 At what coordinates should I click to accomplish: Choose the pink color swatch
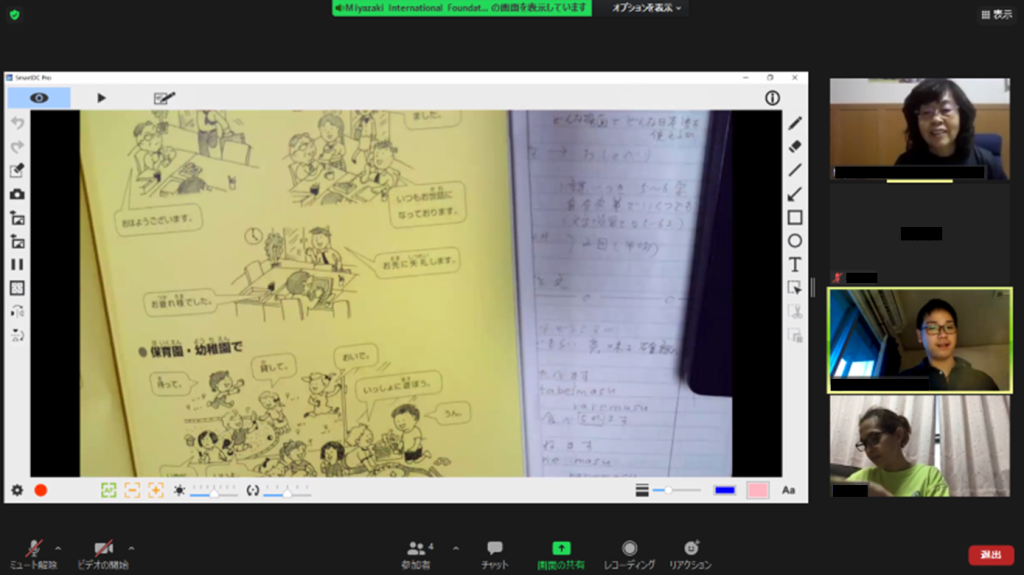click(x=758, y=490)
